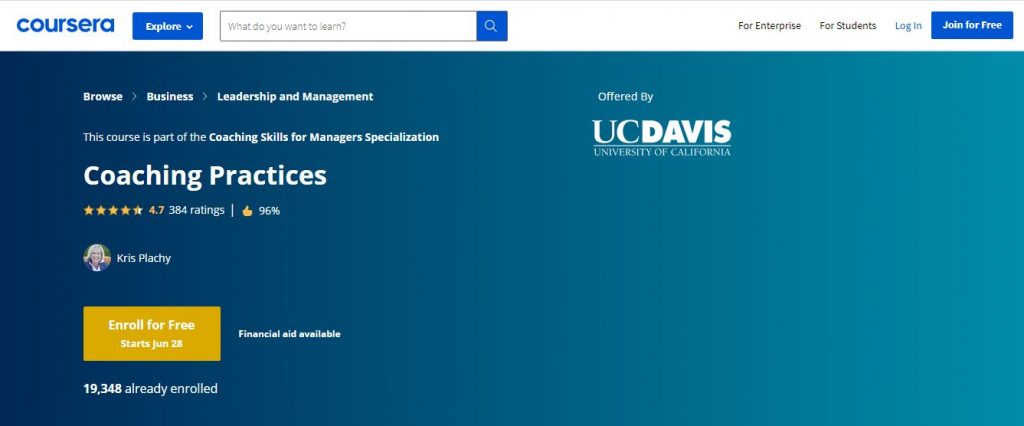Click the Enroll for Free button

tap(152, 333)
